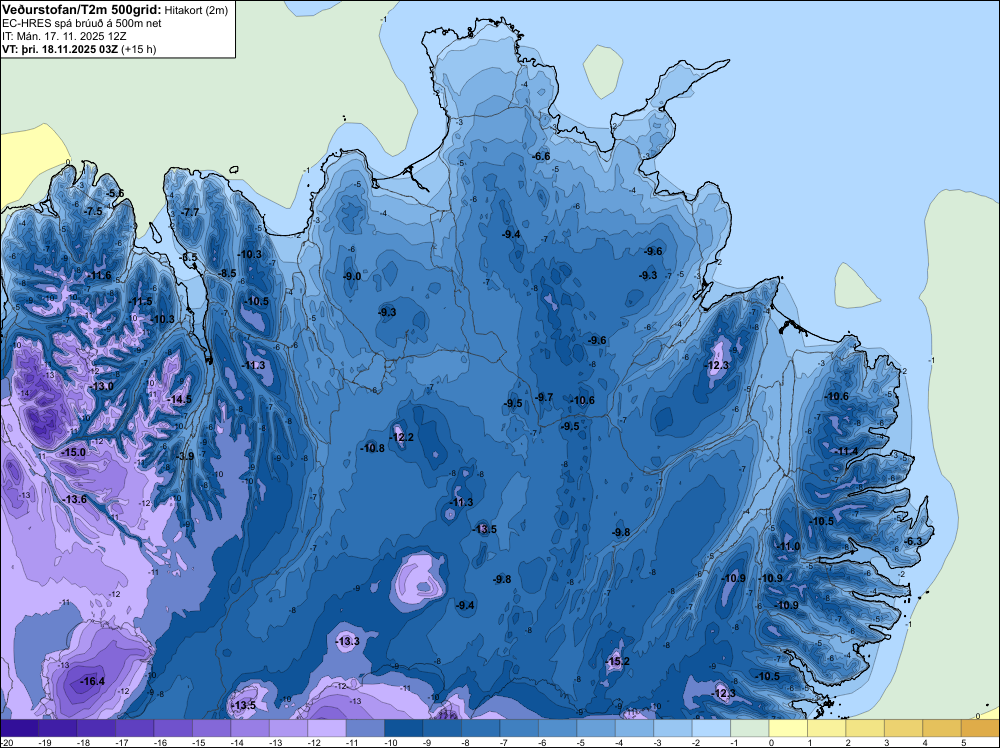Click legend swatch between -12 and -11
This screenshot has height=748, width=1000.
pyautogui.click(x=327, y=728)
